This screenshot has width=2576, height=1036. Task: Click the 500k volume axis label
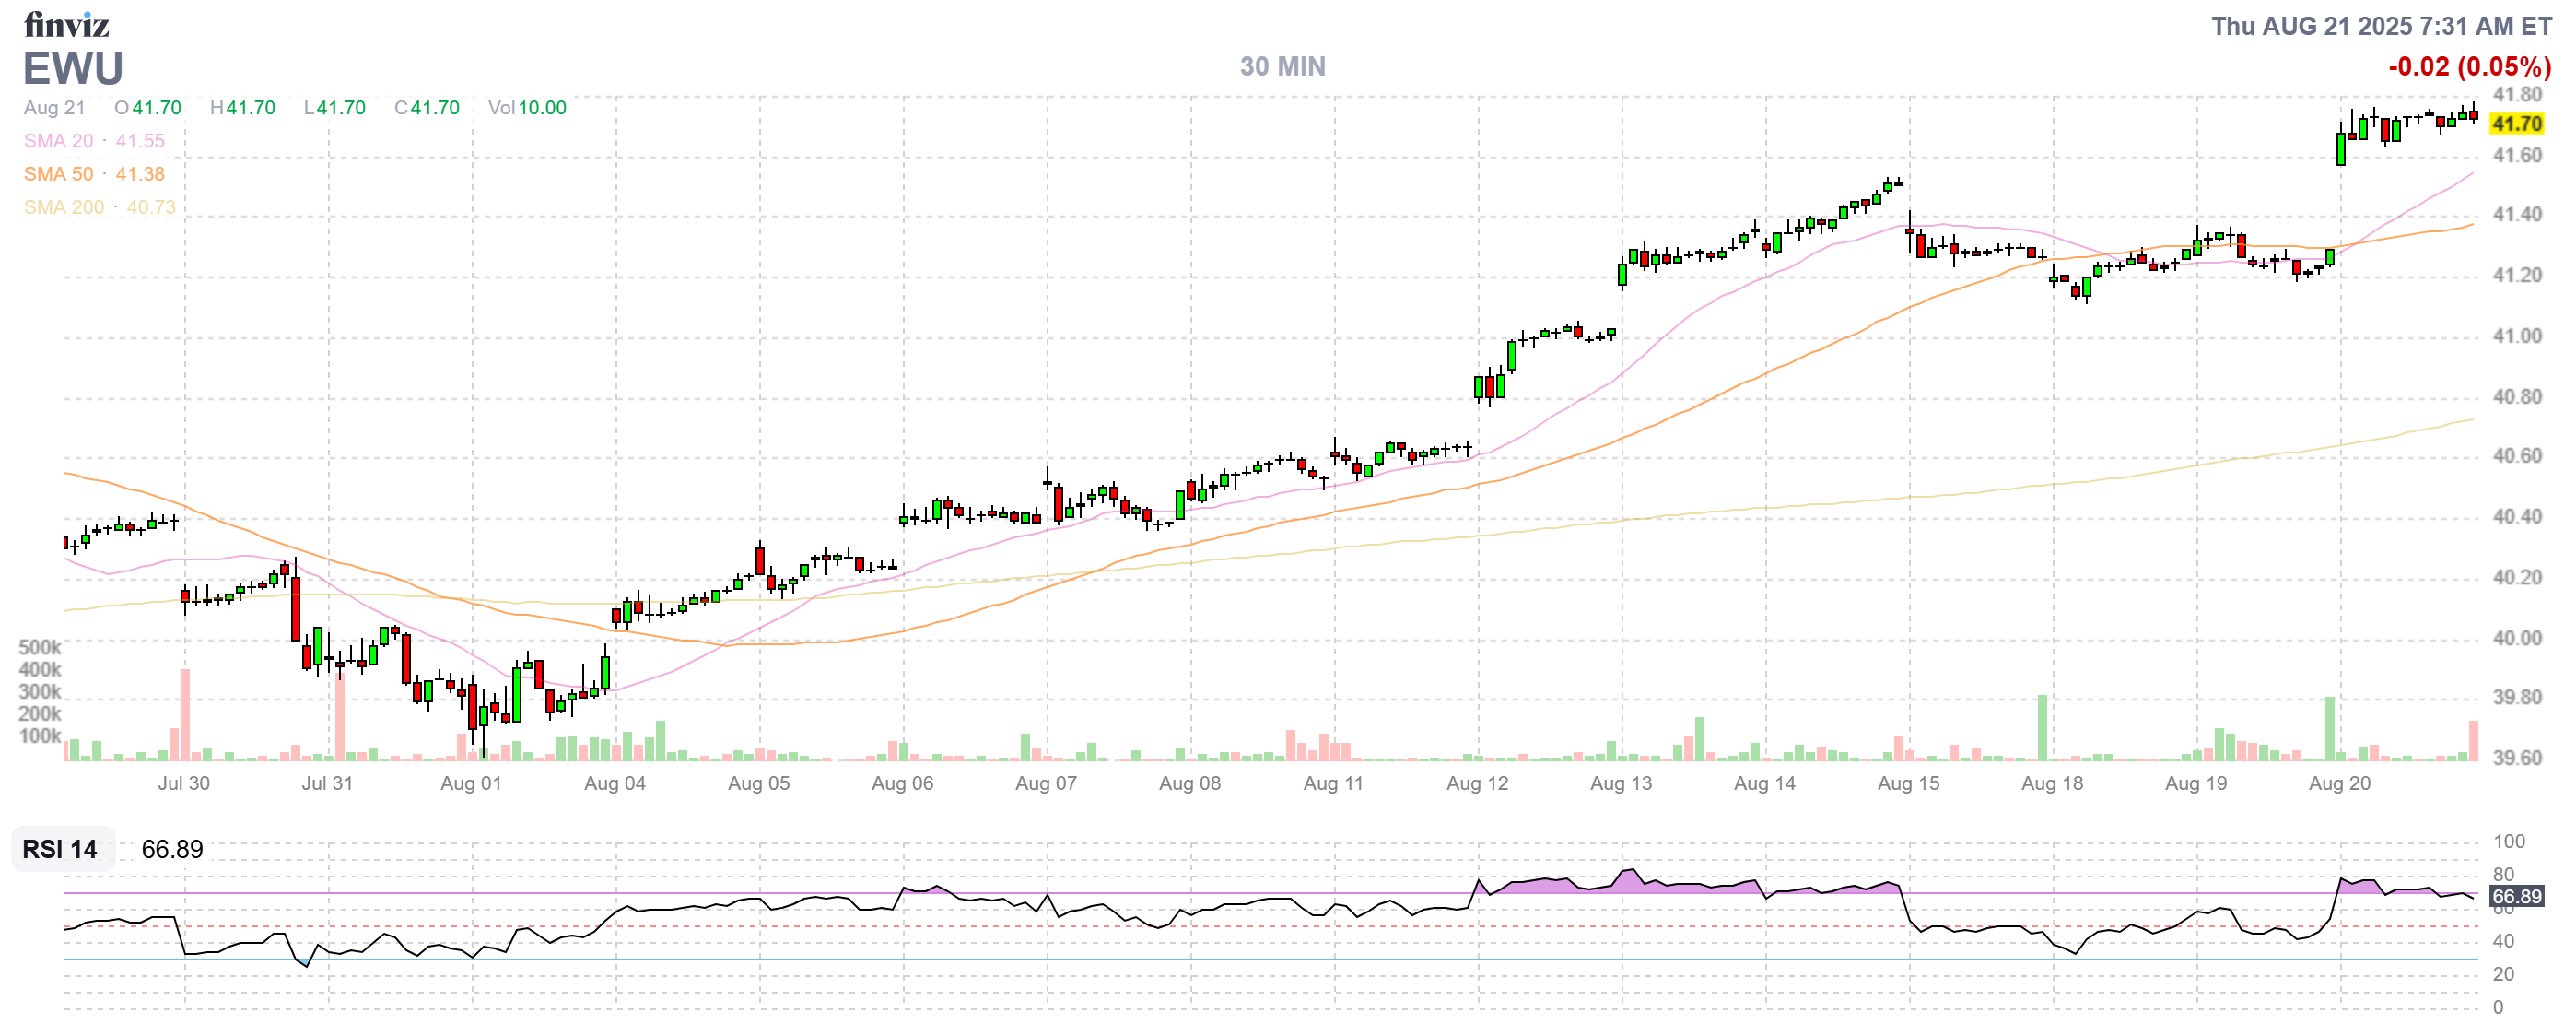pos(40,647)
